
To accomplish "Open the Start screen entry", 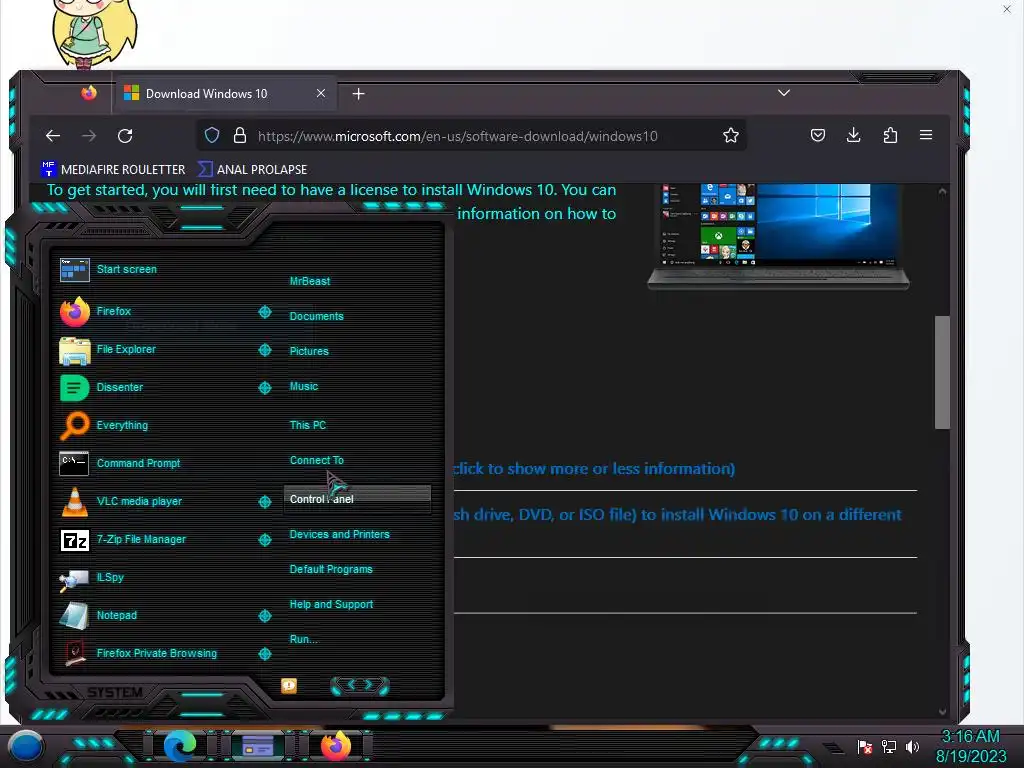I will 127,269.
